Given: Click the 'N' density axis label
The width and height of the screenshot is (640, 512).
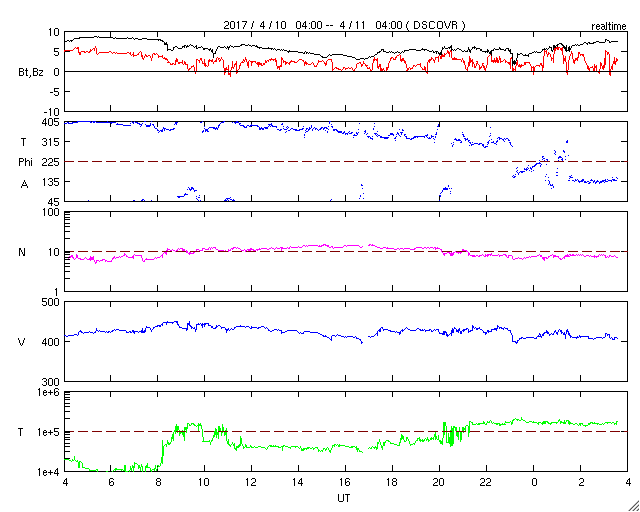Looking at the screenshot, I should pos(22,252).
